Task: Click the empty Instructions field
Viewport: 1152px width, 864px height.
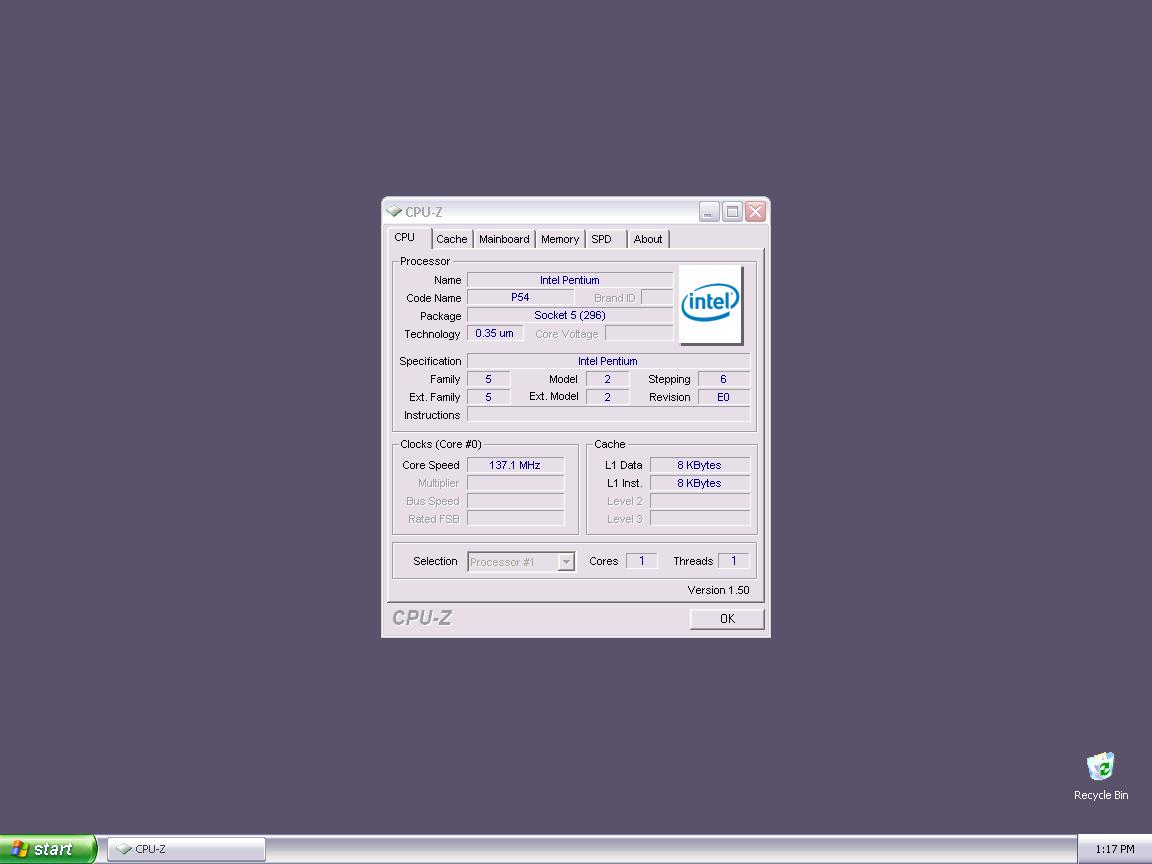Action: [608, 414]
